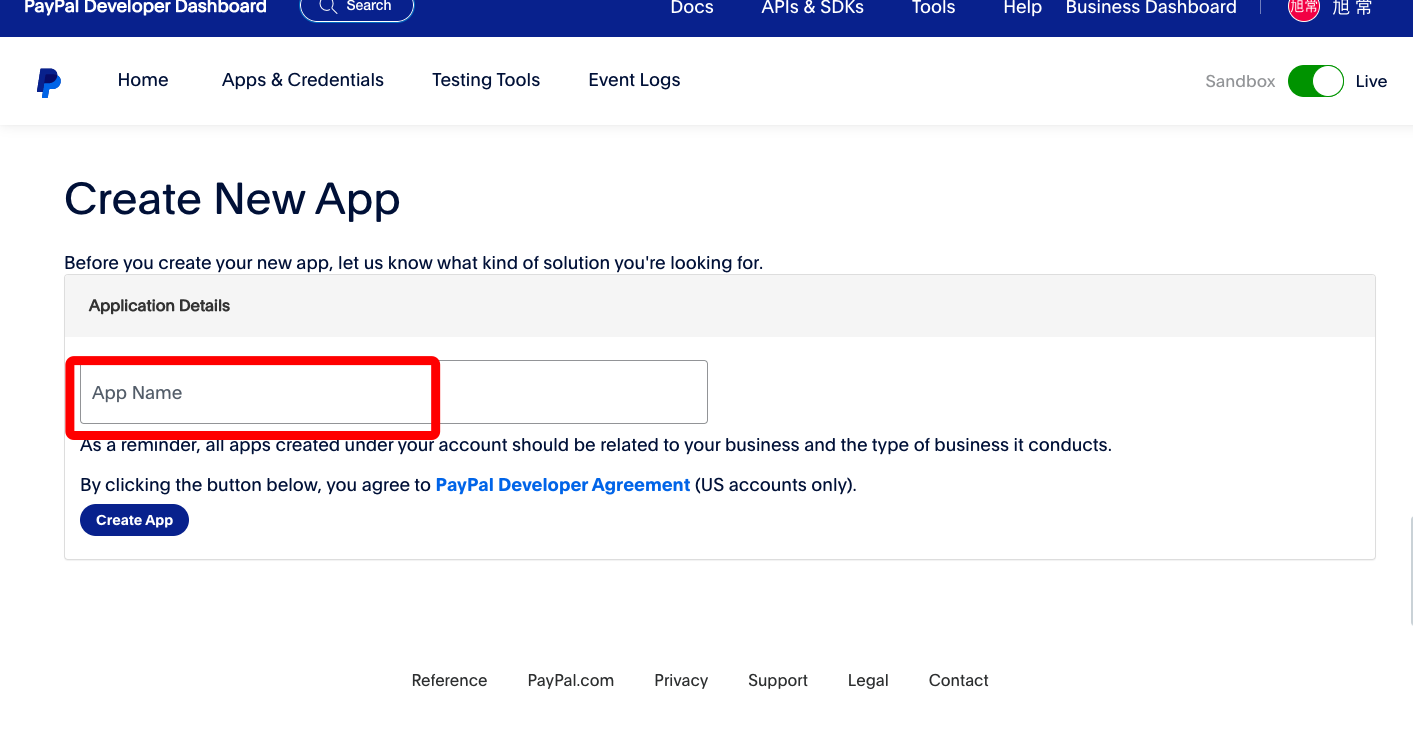Open the PayPal.com footer link
Viewport: 1413px width, 731px height.
[x=571, y=680]
